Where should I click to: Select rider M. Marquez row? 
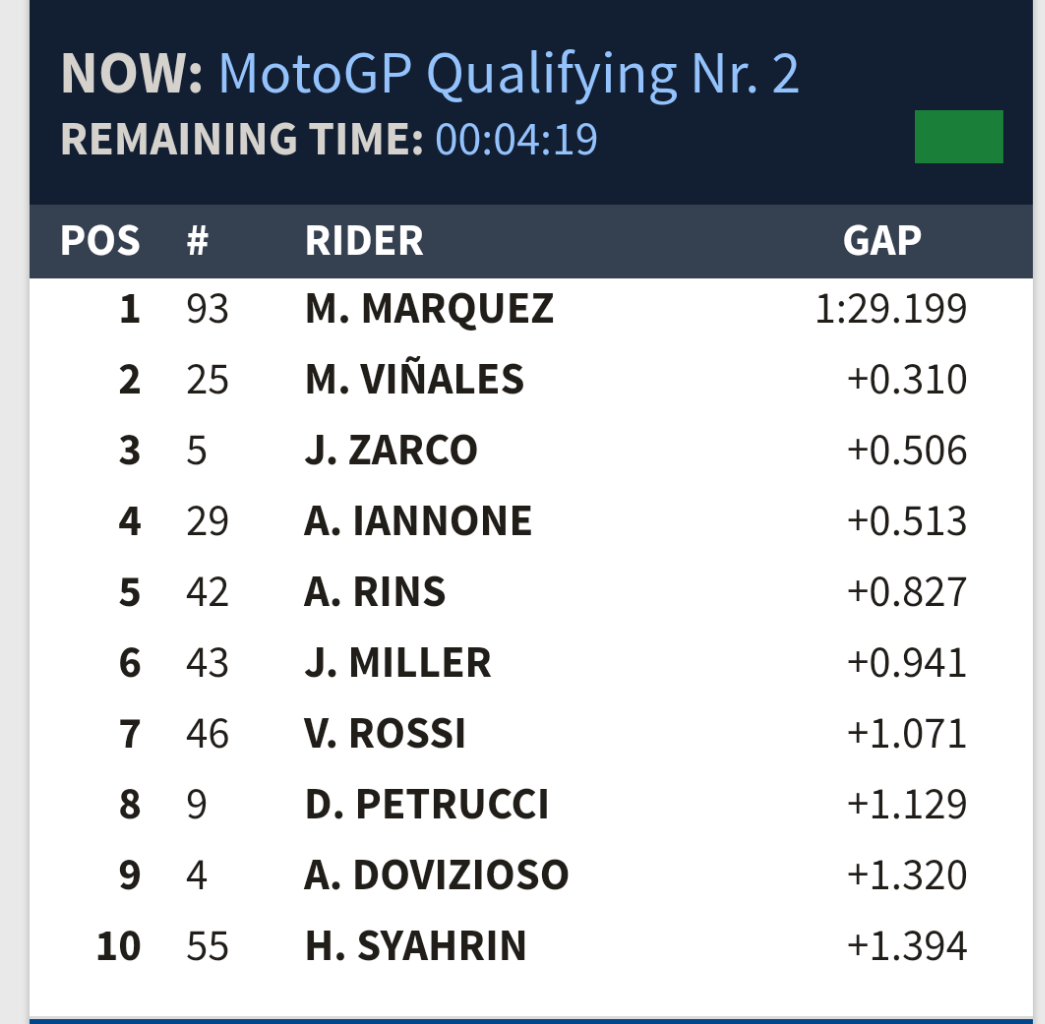pos(429,309)
